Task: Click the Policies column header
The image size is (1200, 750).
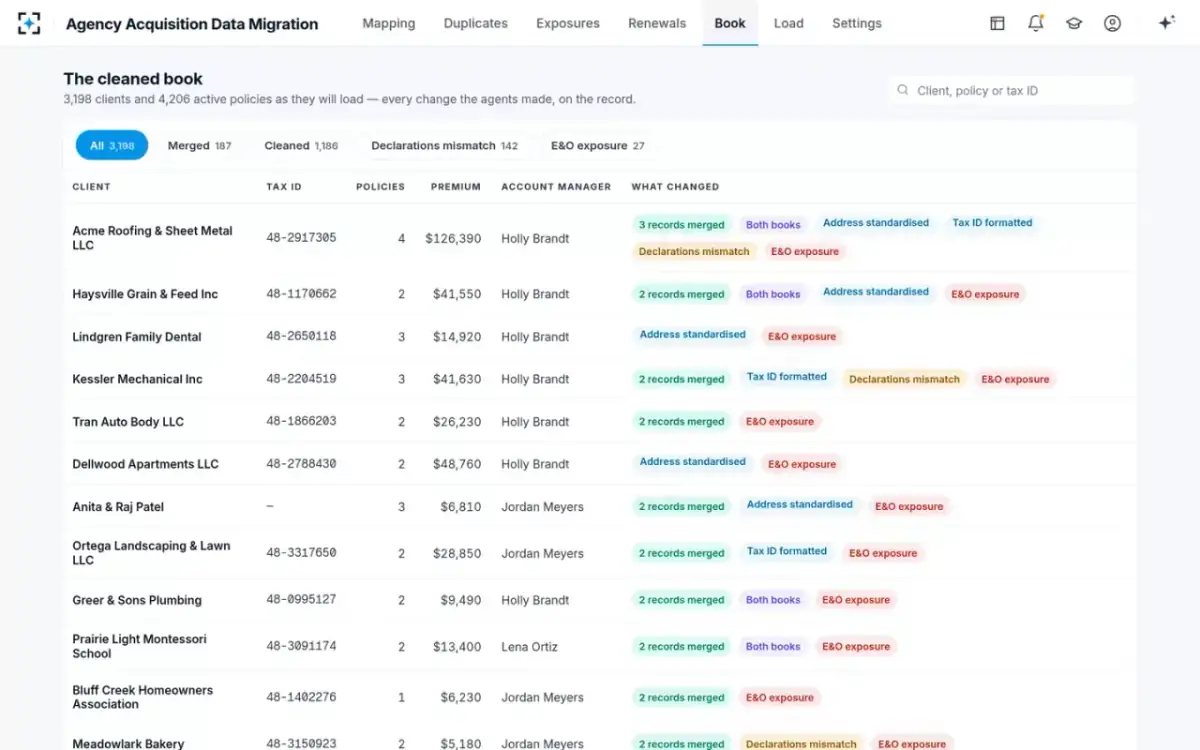Action: pos(380,187)
